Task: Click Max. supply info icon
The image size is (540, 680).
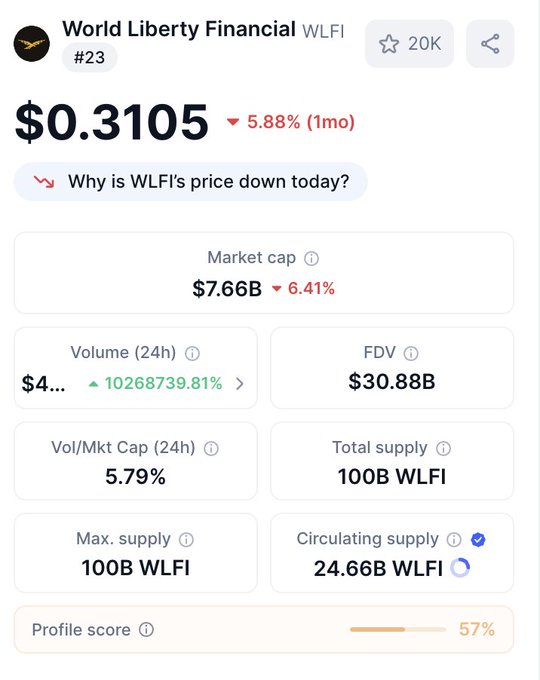Action: click(x=187, y=540)
